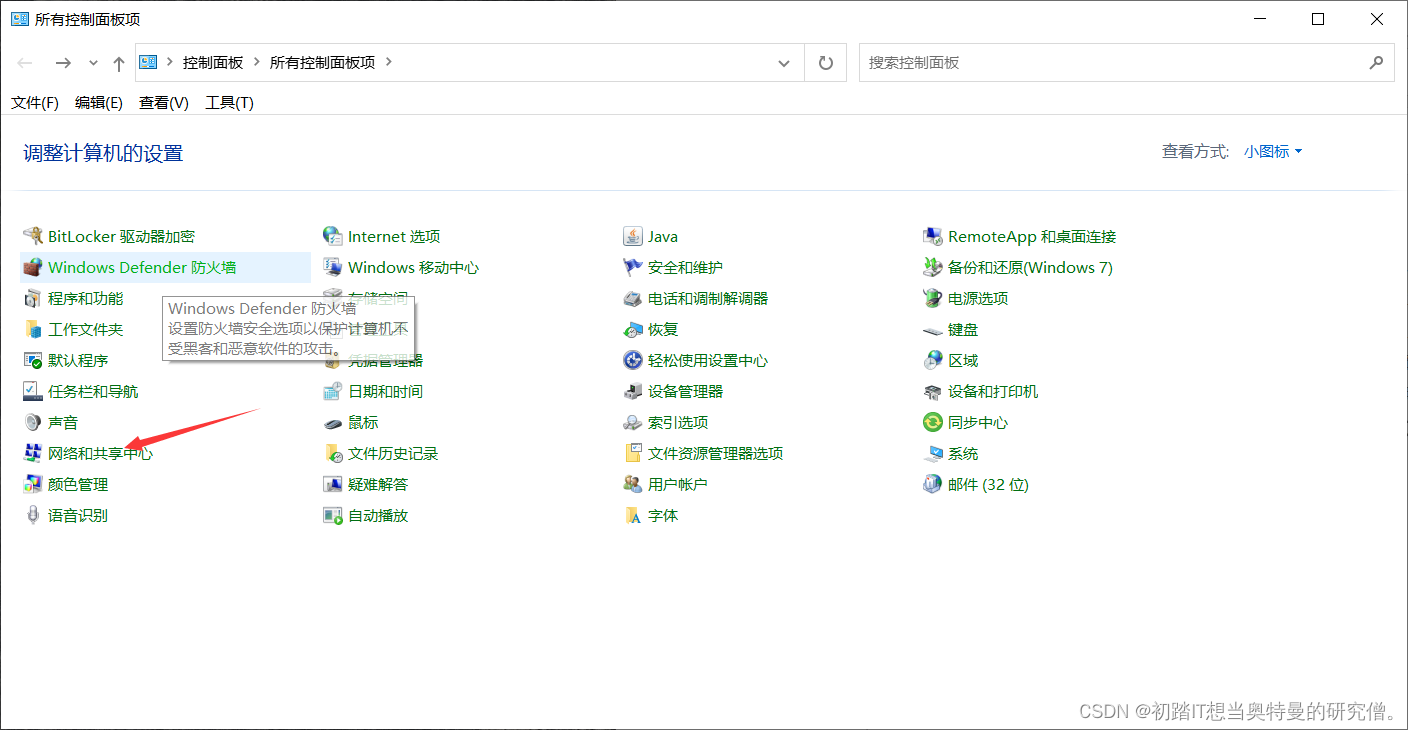Click the Windows 移动中心 icon
Image resolution: width=1408 pixels, height=730 pixels.
point(333,268)
